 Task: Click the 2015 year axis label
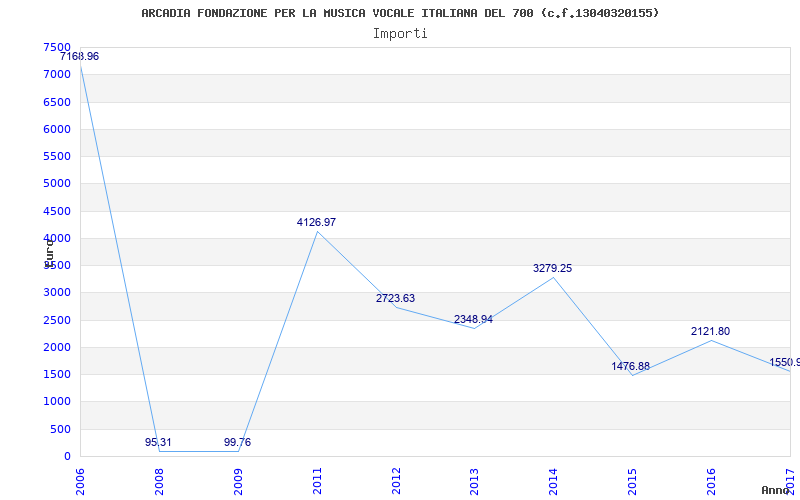pyautogui.click(x=633, y=481)
